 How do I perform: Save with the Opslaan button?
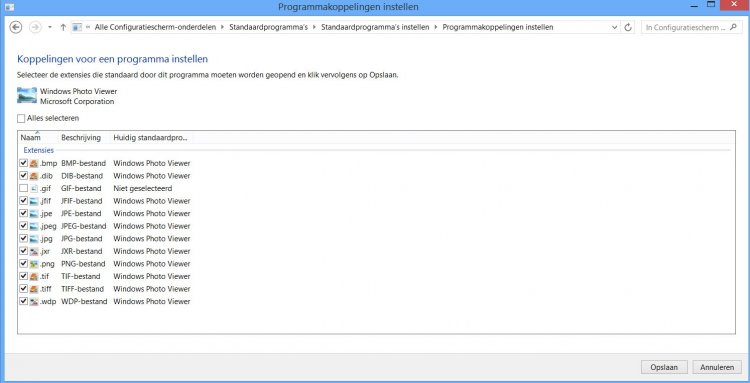[664, 367]
